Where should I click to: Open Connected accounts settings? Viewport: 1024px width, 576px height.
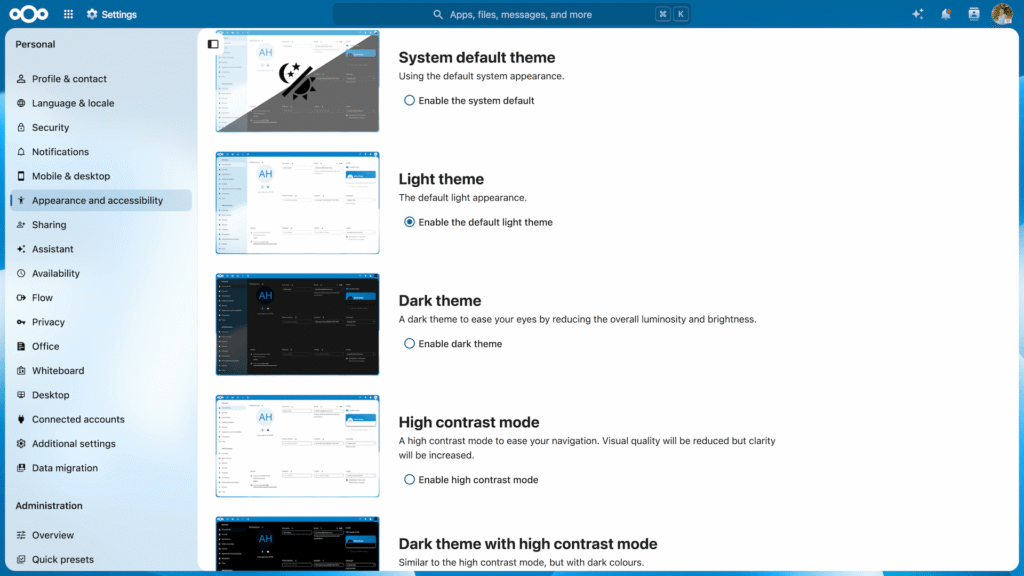[x=101, y=419]
